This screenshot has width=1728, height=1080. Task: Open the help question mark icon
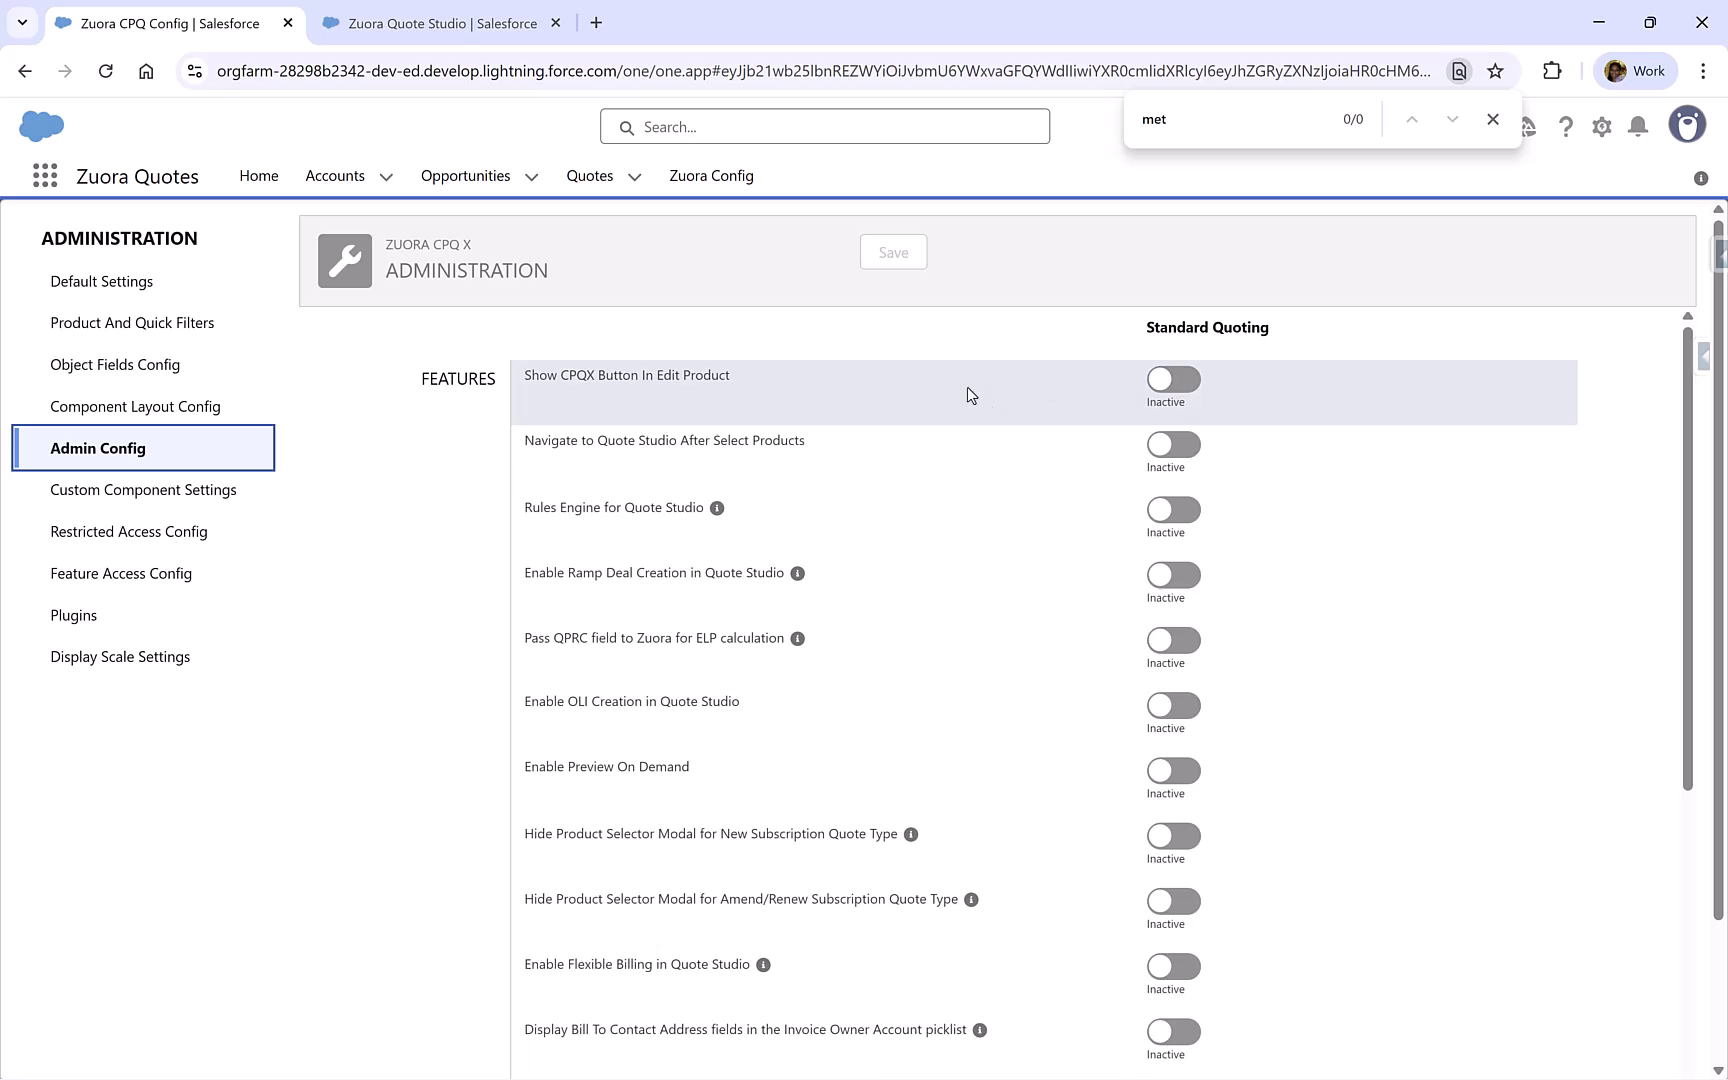(1566, 126)
